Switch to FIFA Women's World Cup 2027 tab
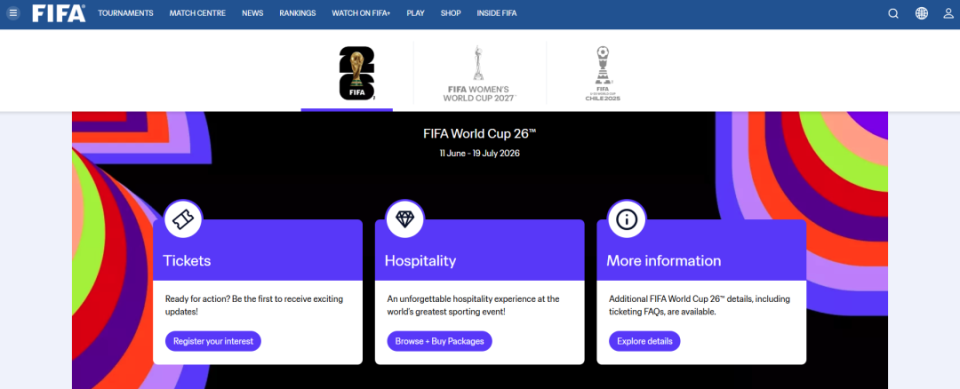The image size is (960, 389). tap(479, 74)
